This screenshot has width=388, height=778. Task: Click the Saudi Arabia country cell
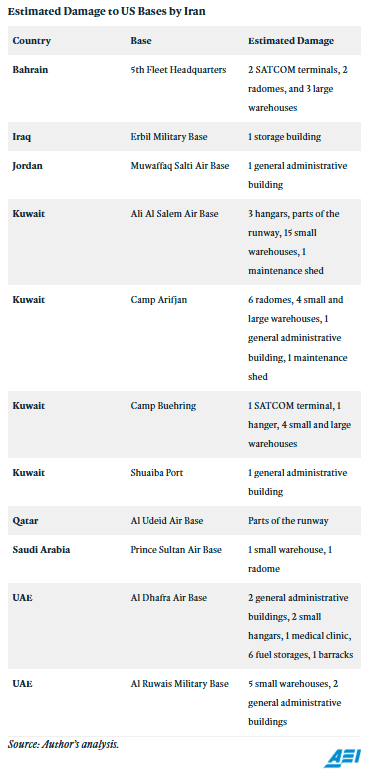tap(41, 549)
